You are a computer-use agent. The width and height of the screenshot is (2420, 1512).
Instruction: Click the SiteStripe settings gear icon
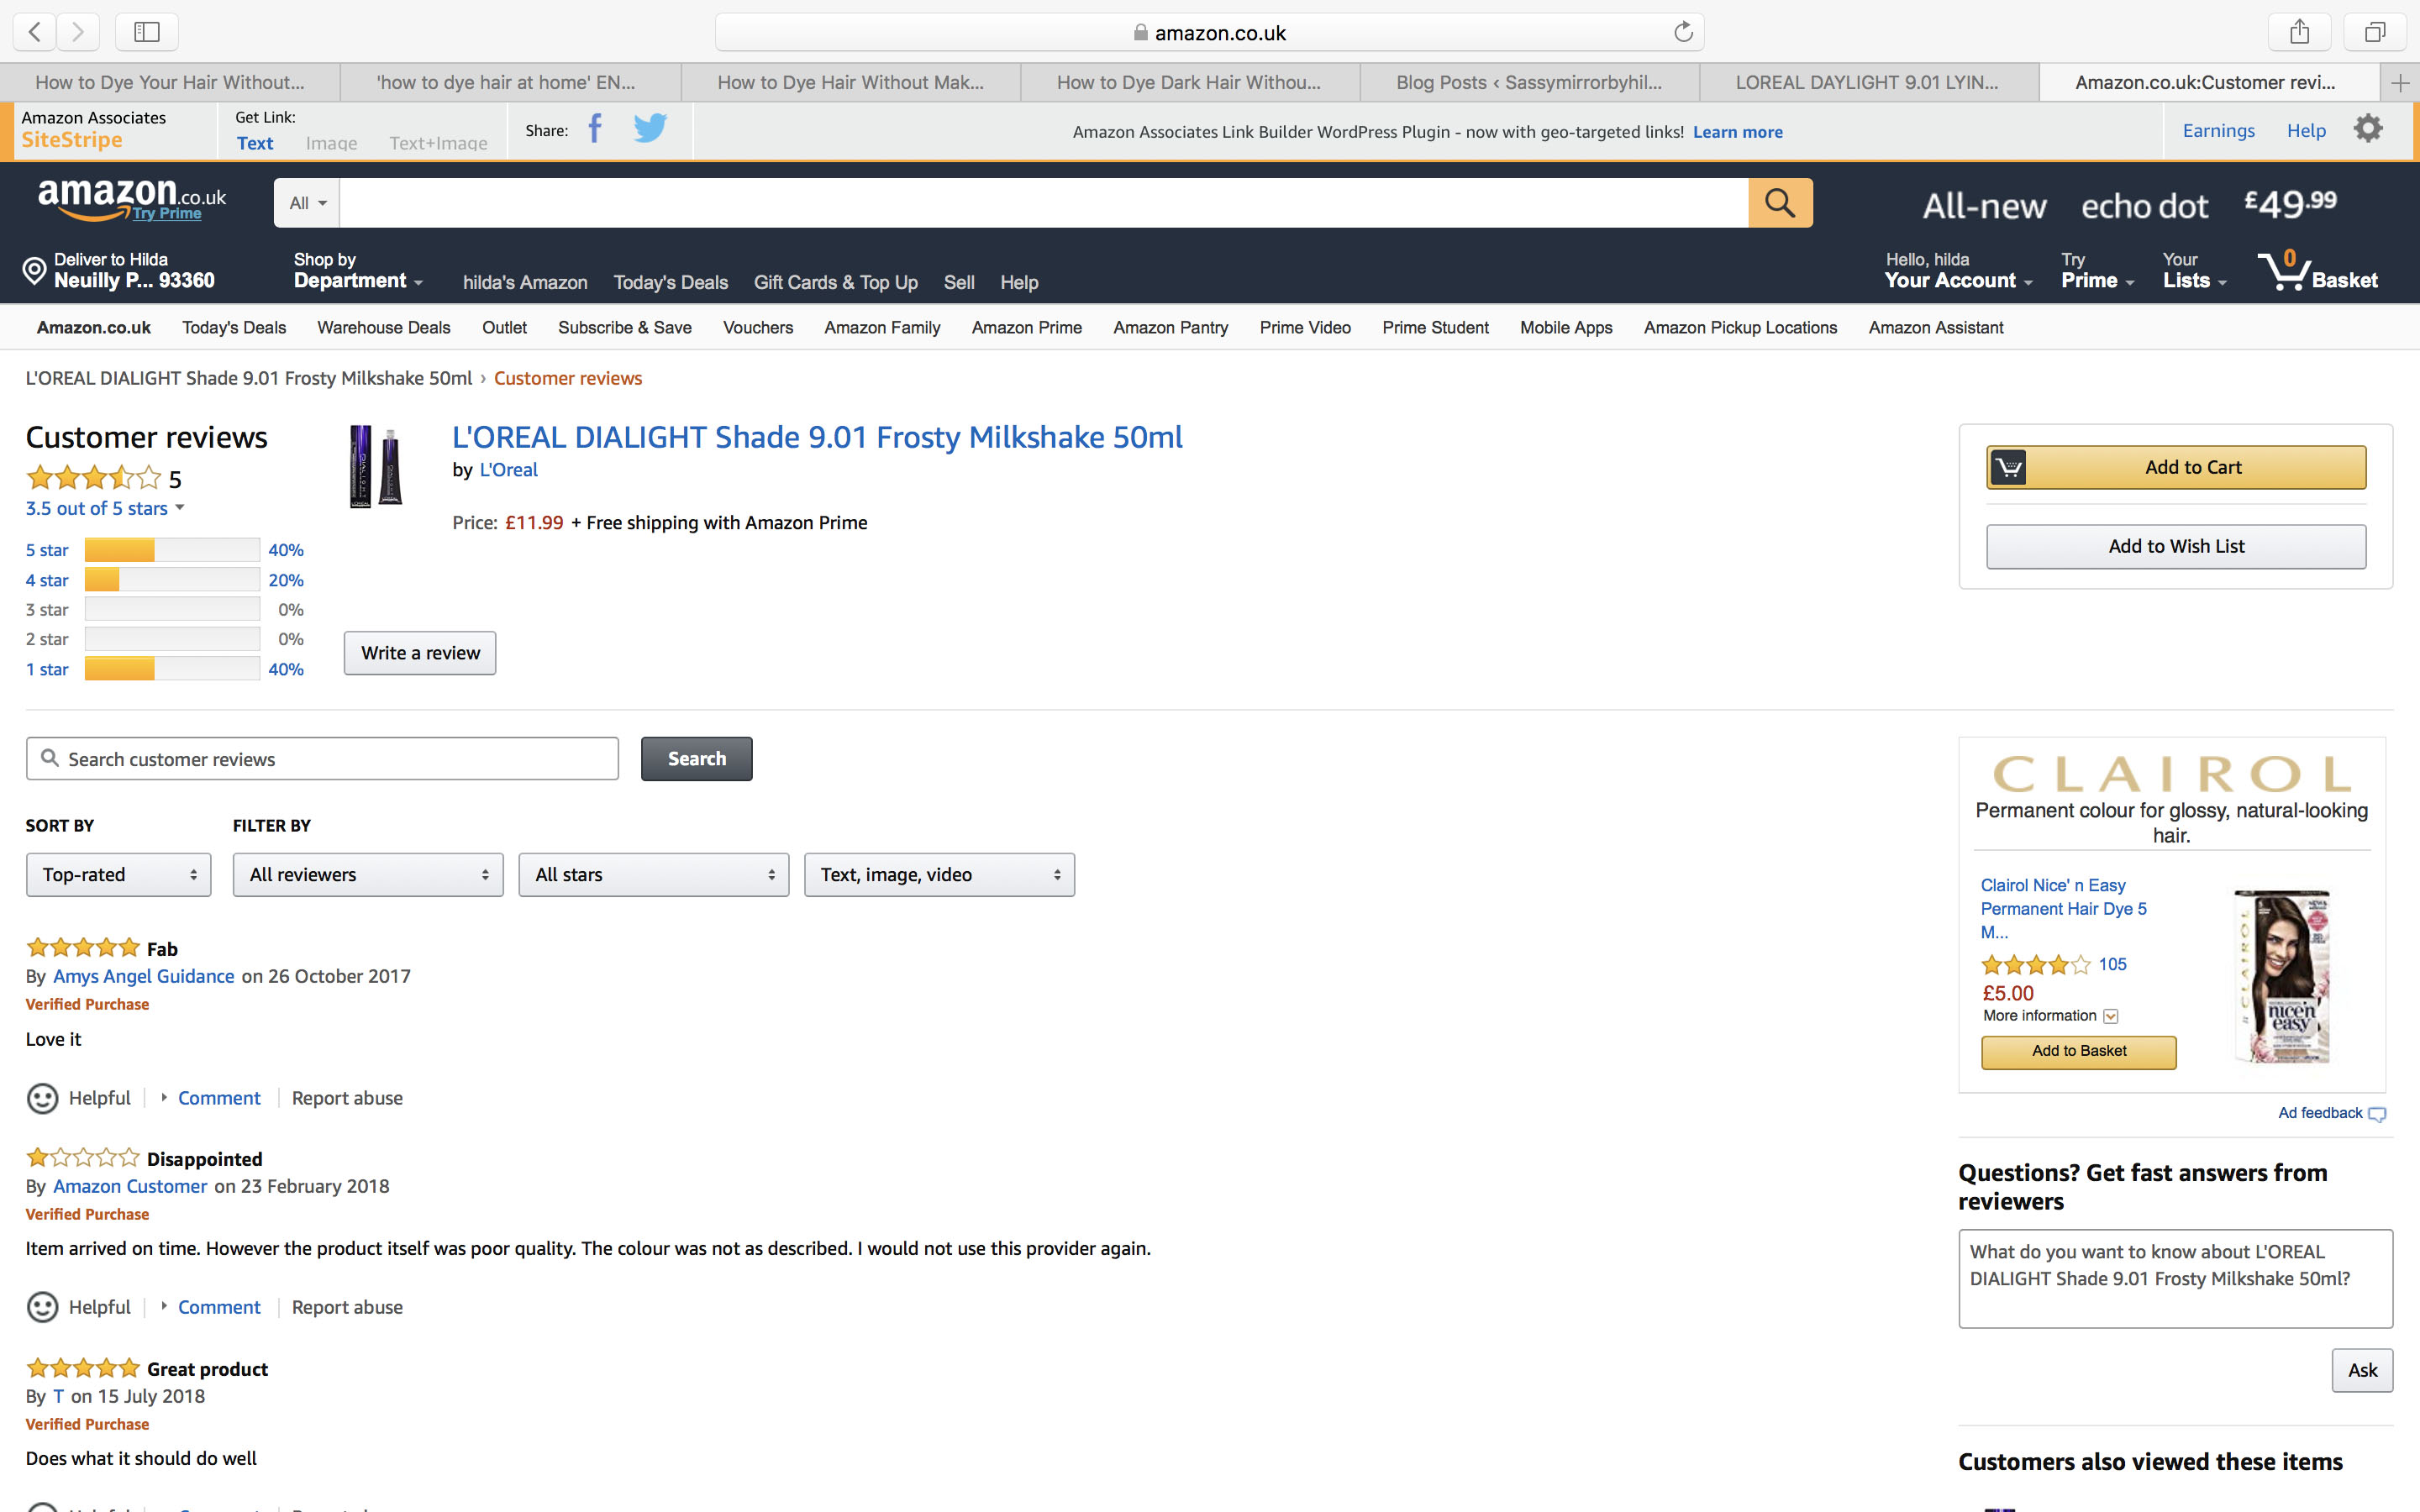(2367, 128)
